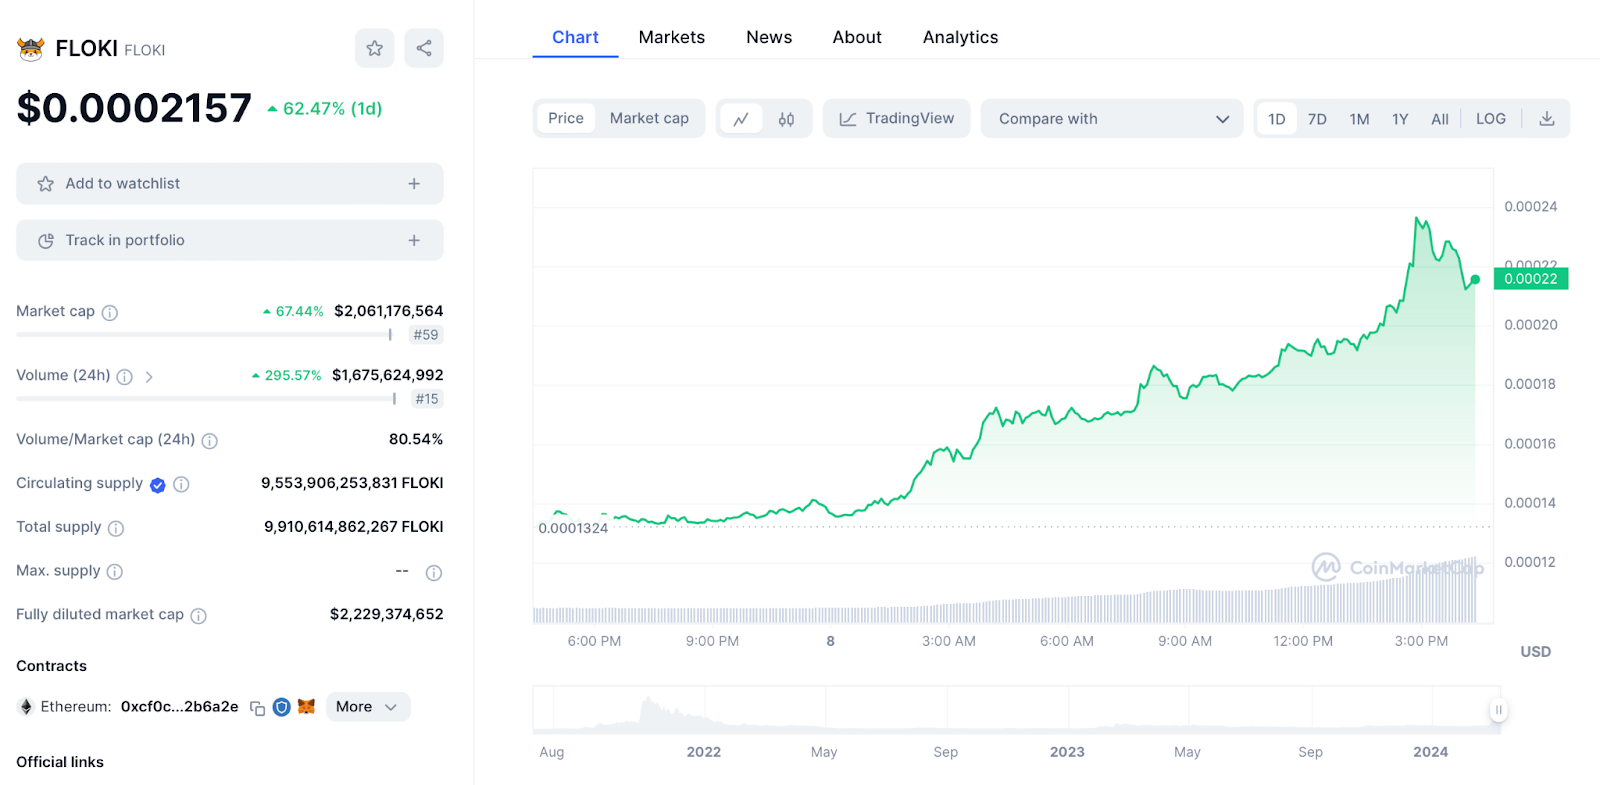1600x785 pixels.
Task: Click Fully diluted market cap info icon
Action: 199,616
